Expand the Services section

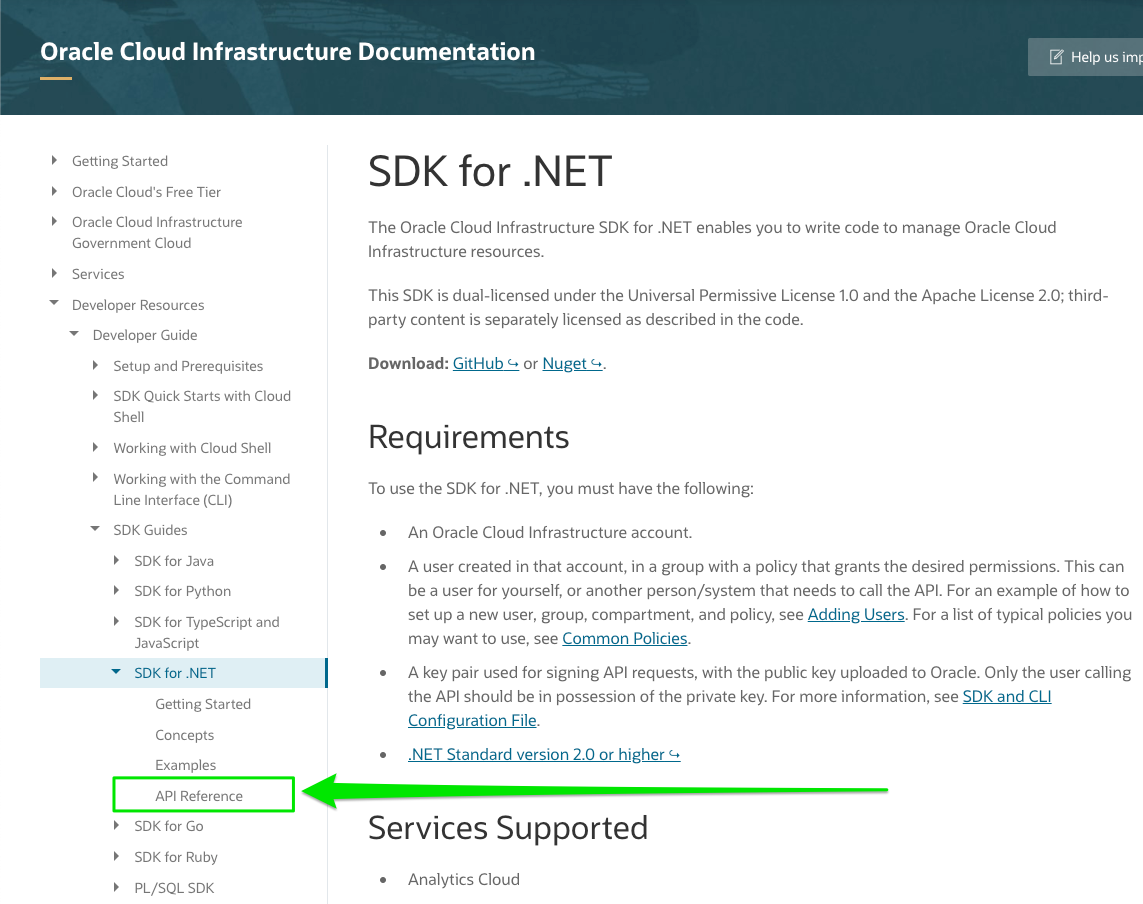click(x=53, y=273)
